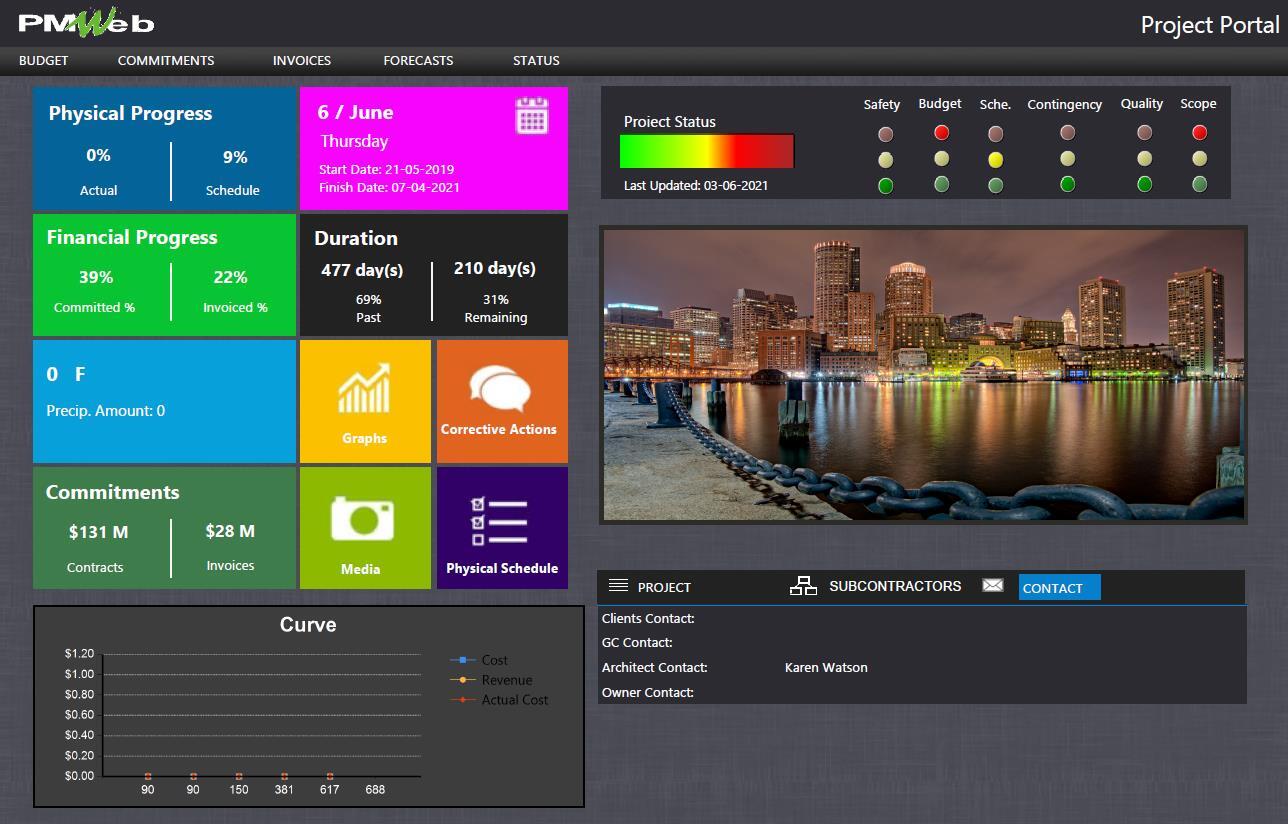Screen dimensions: 1288x824
Task: Click the envelope icon beside CONTACT
Action: [x=992, y=585]
